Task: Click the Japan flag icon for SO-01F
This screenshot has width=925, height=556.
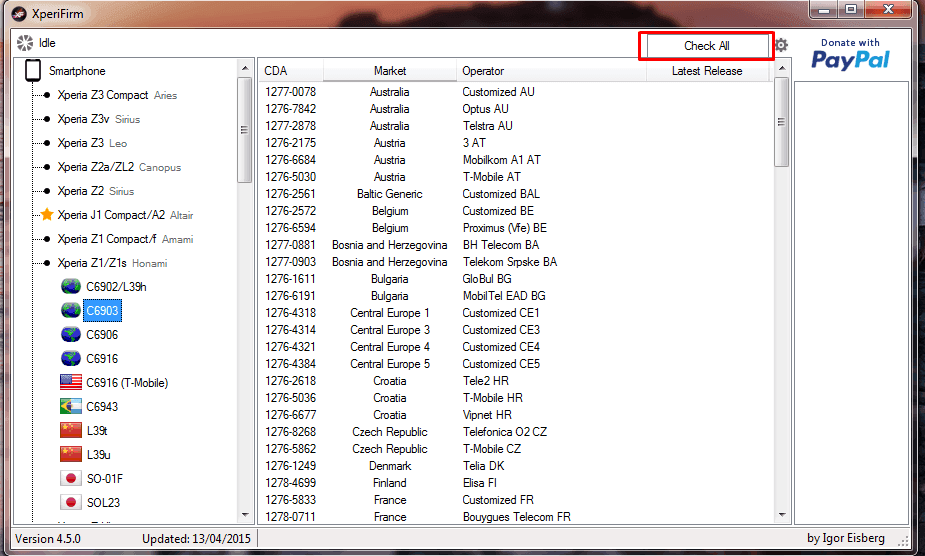Action: pyautogui.click(x=71, y=478)
